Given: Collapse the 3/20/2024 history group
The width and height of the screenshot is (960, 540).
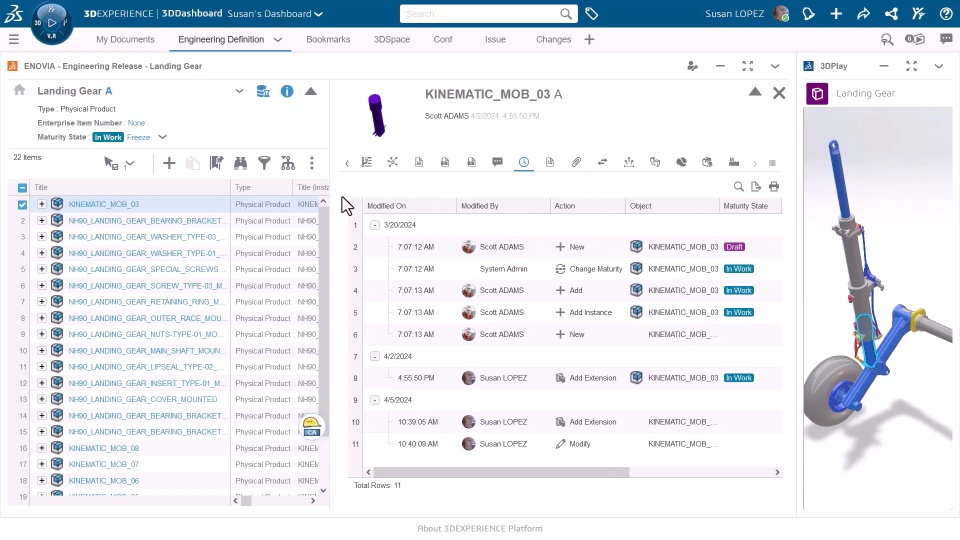Looking at the screenshot, I should click(375, 225).
